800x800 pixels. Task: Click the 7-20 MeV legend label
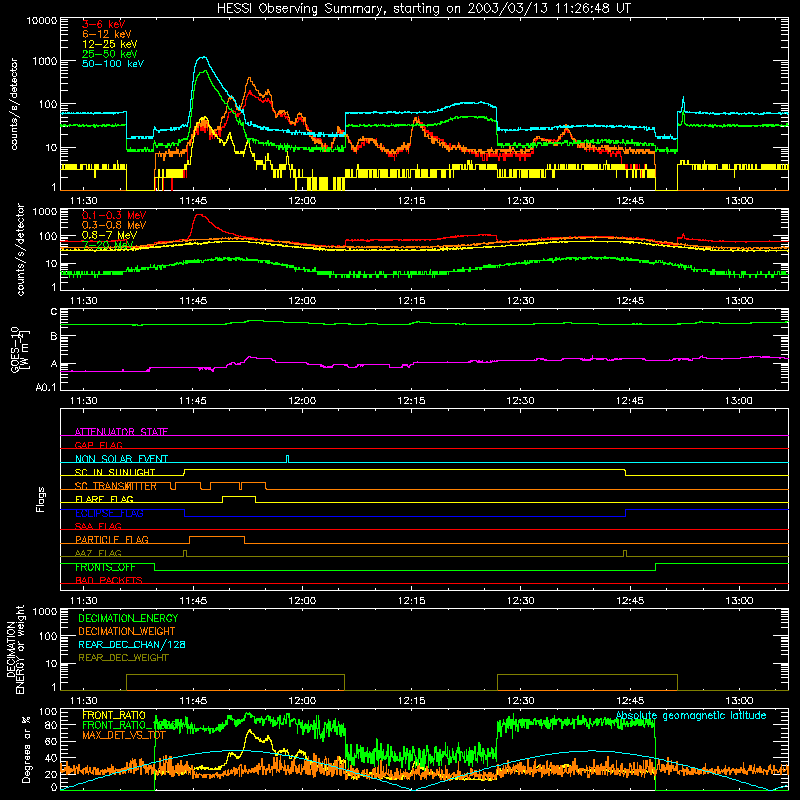[x=107, y=245]
